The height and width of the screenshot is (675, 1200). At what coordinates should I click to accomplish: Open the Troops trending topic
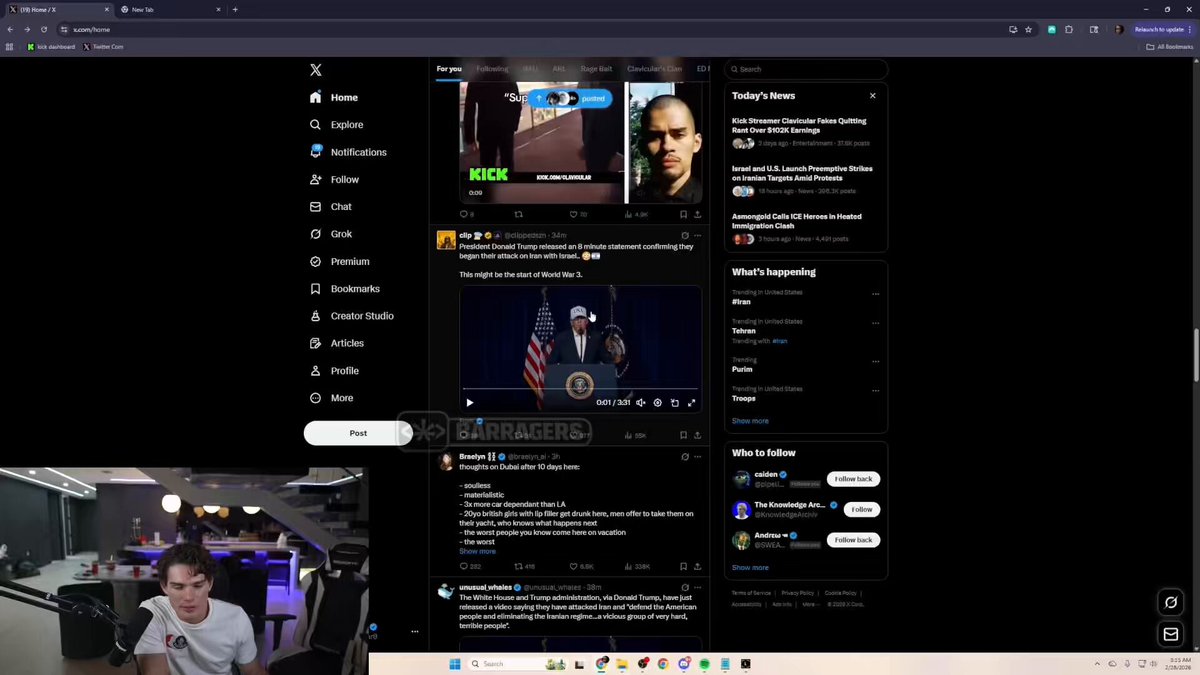[x=743, y=398]
